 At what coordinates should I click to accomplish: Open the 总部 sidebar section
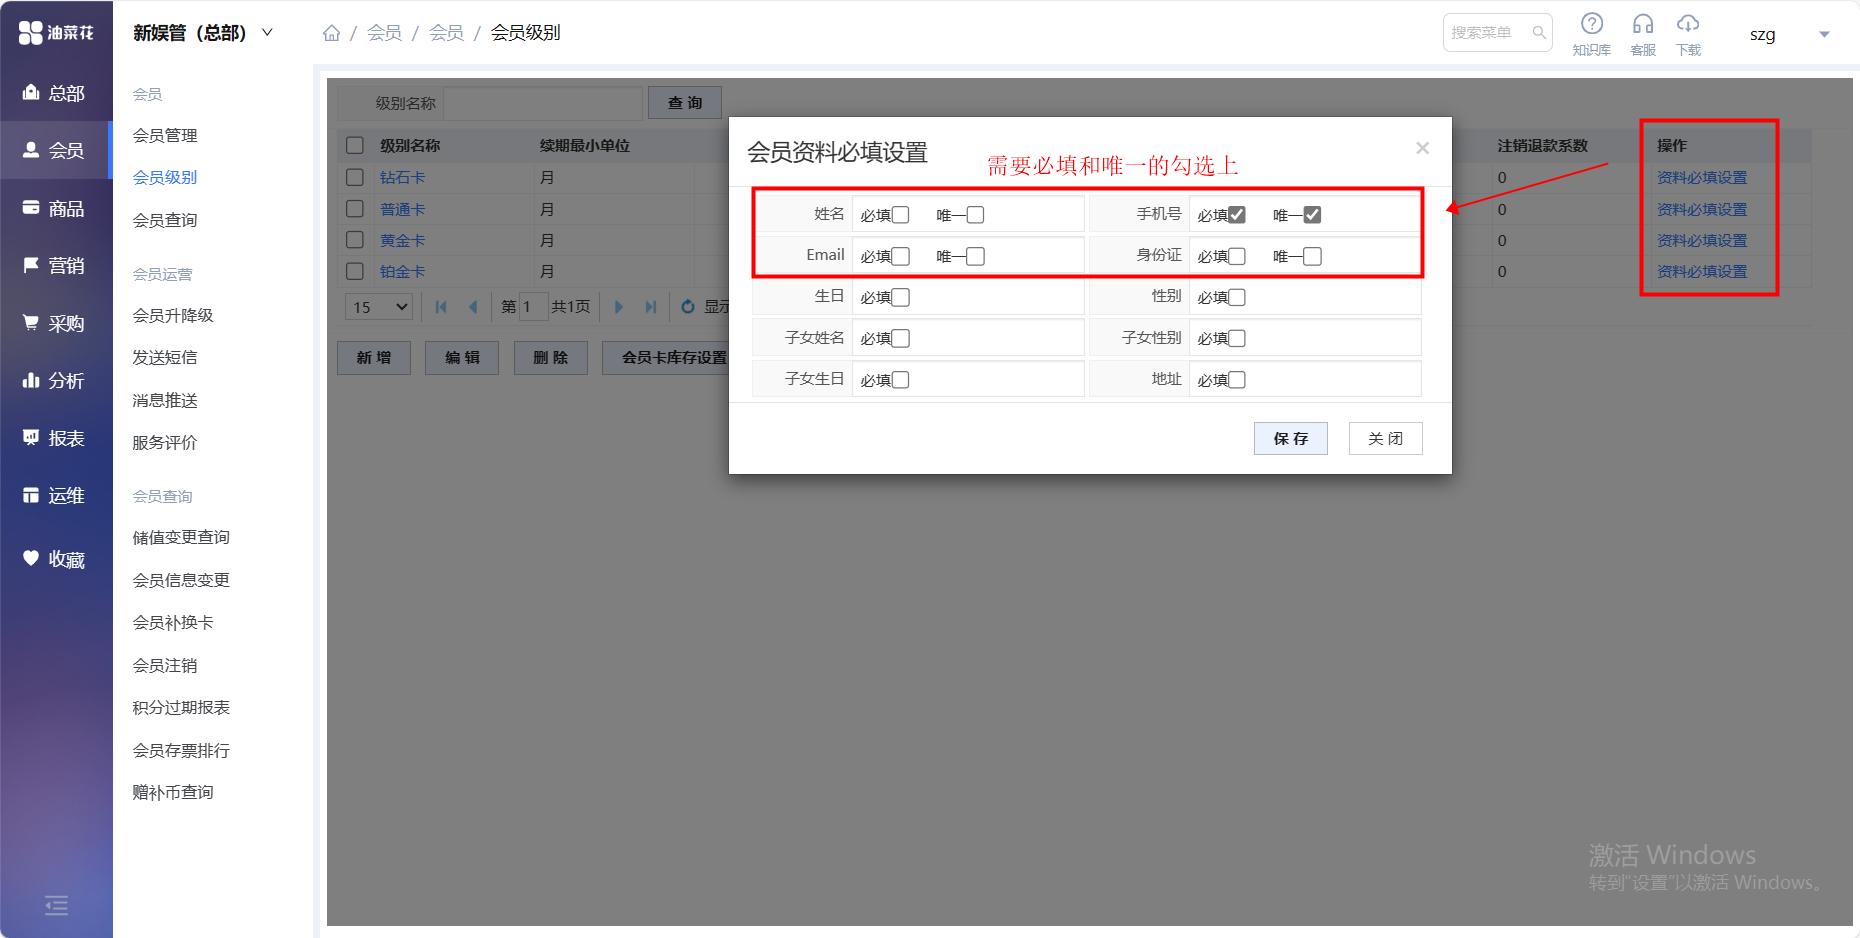[56, 93]
